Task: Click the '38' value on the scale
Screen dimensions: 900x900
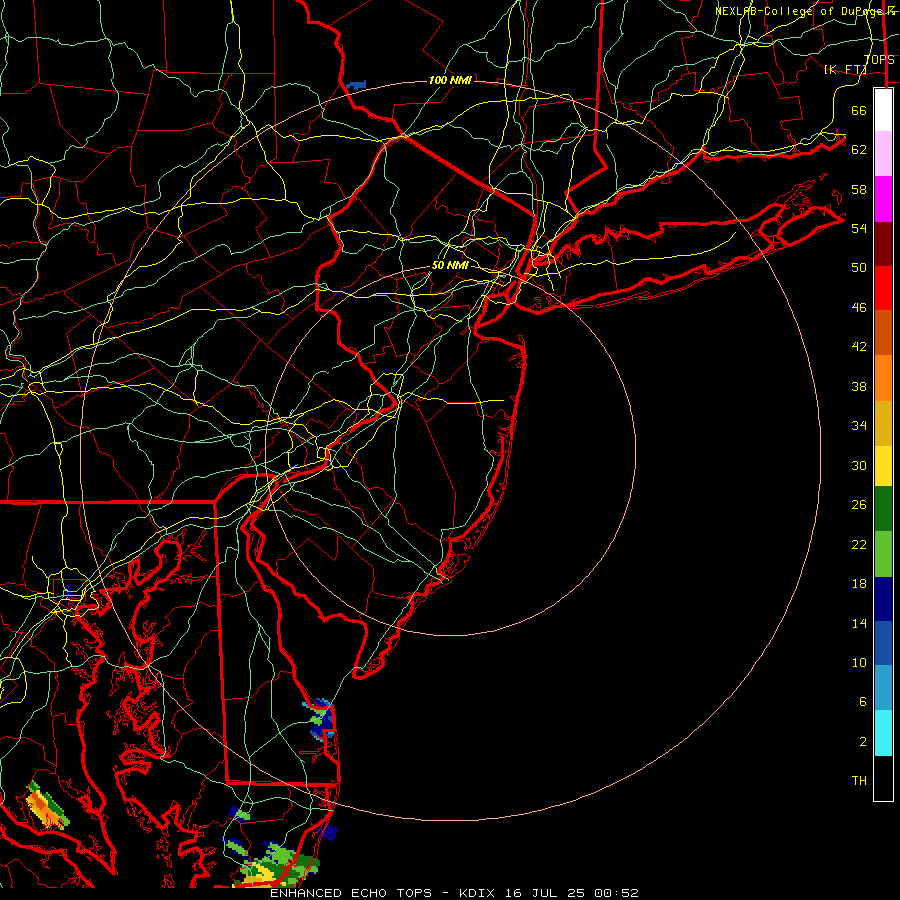Action: tap(859, 386)
